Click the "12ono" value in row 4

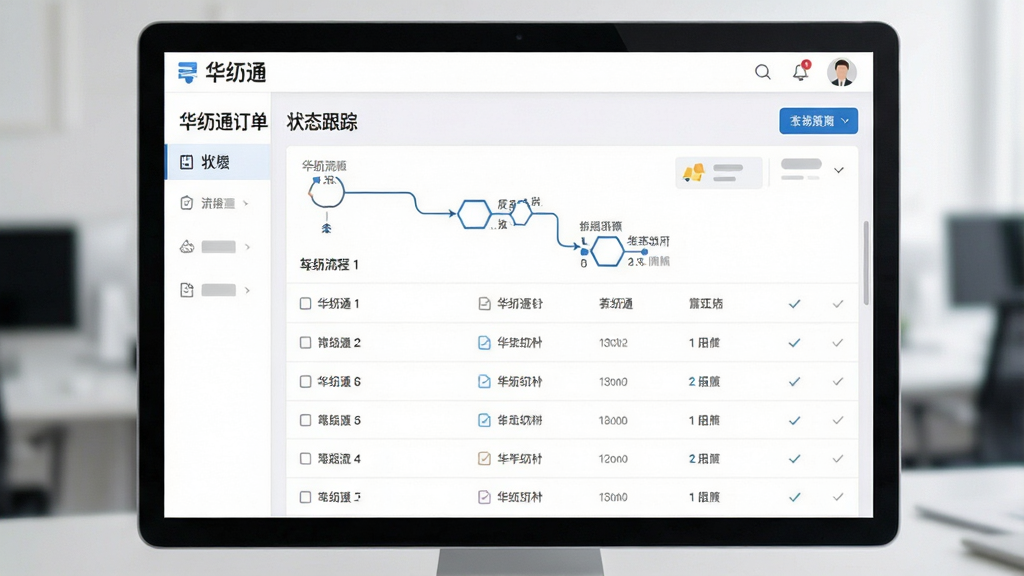coord(613,459)
